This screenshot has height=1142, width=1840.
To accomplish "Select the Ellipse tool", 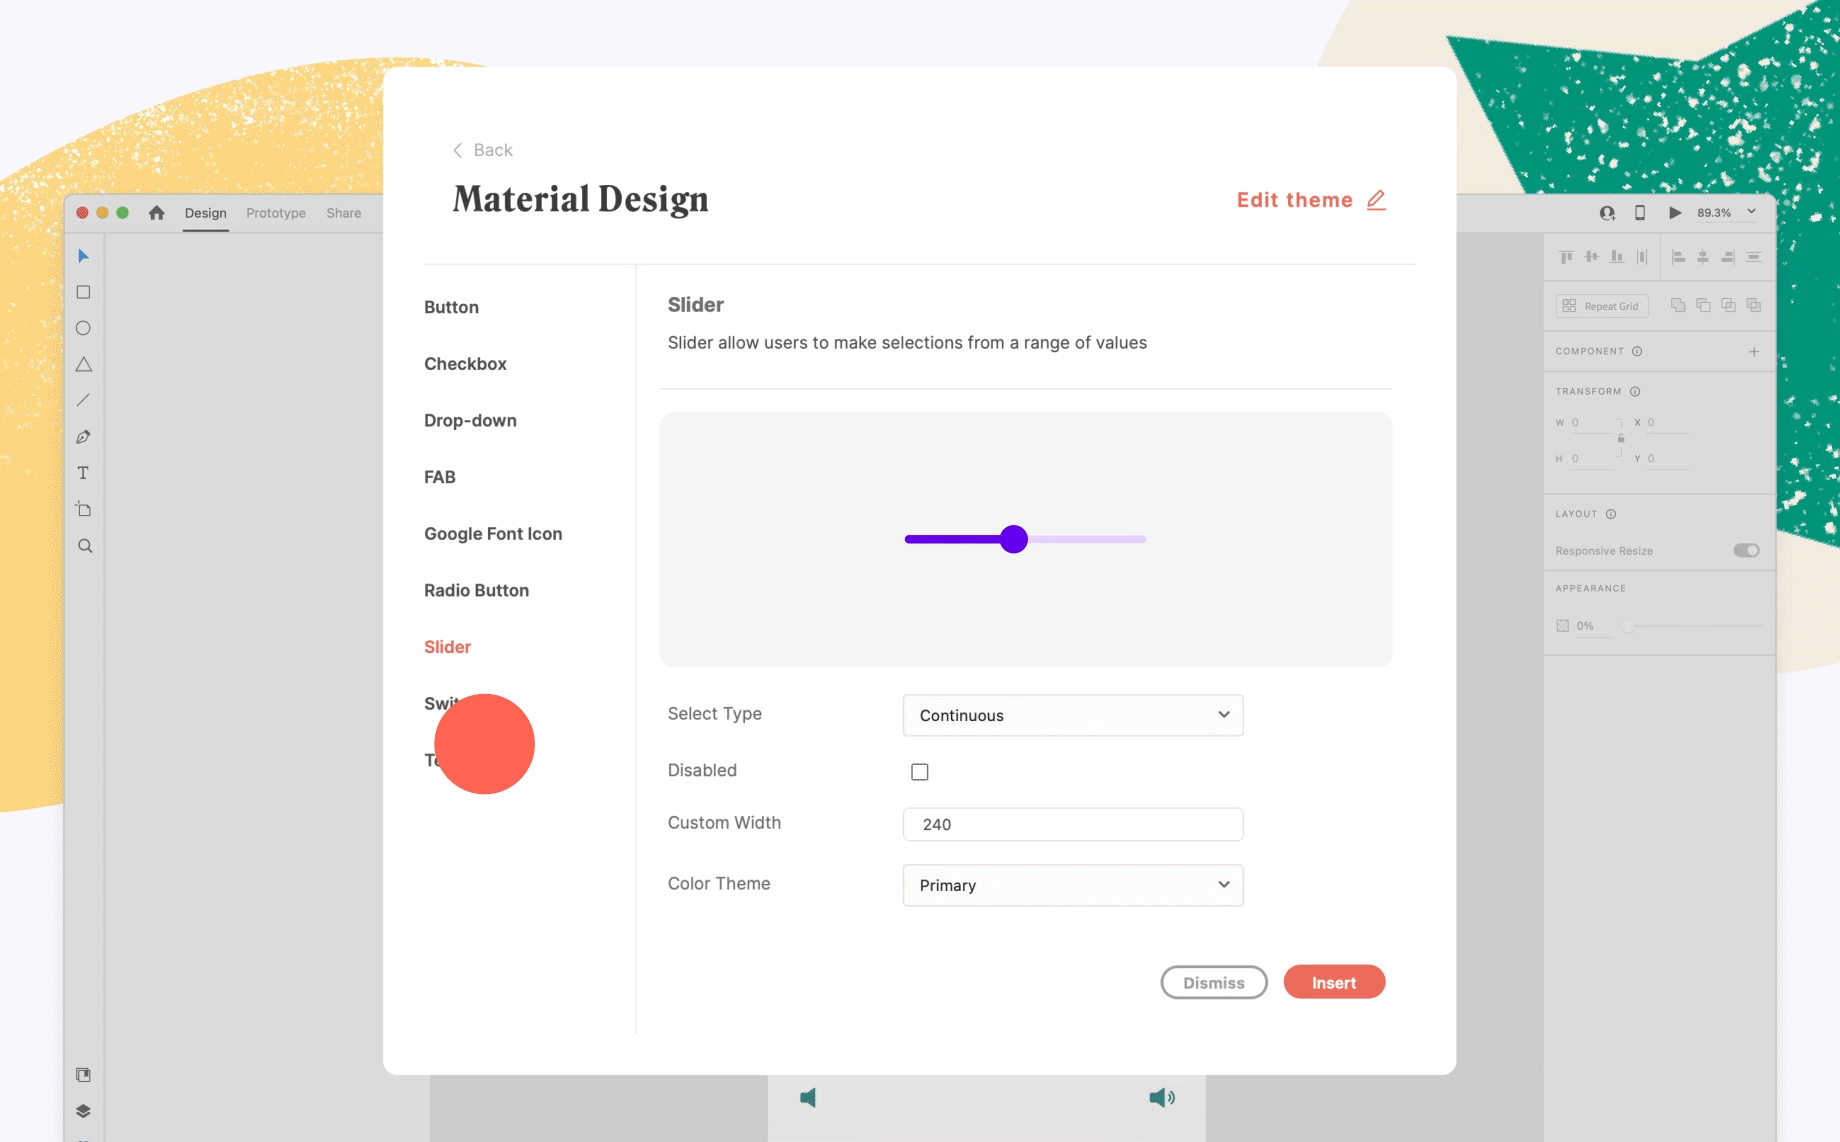I will tap(84, 328).
